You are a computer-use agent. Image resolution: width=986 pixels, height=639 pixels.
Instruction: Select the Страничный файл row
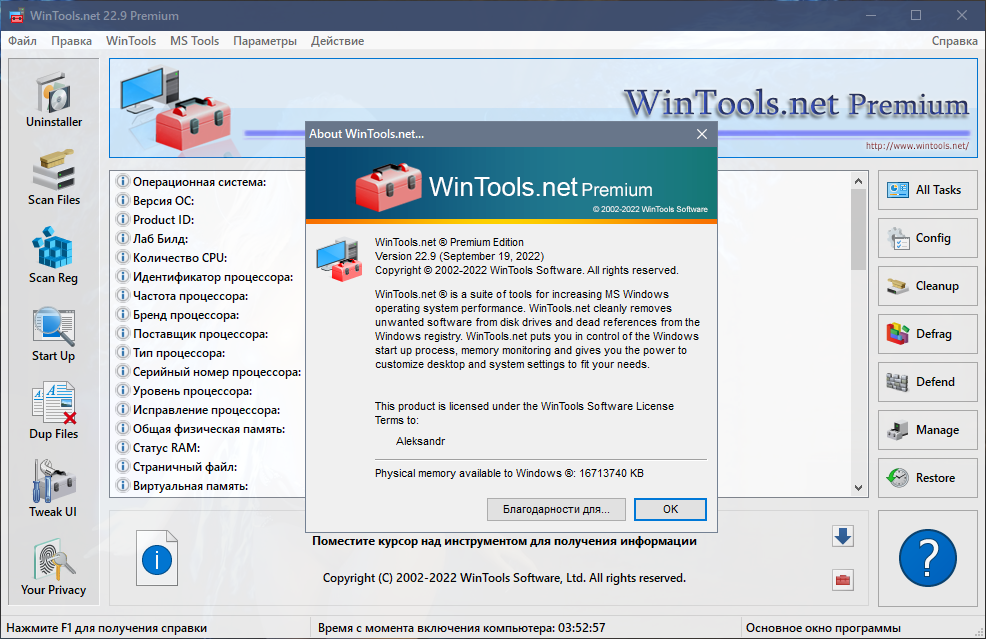click(x=177, y=467)
